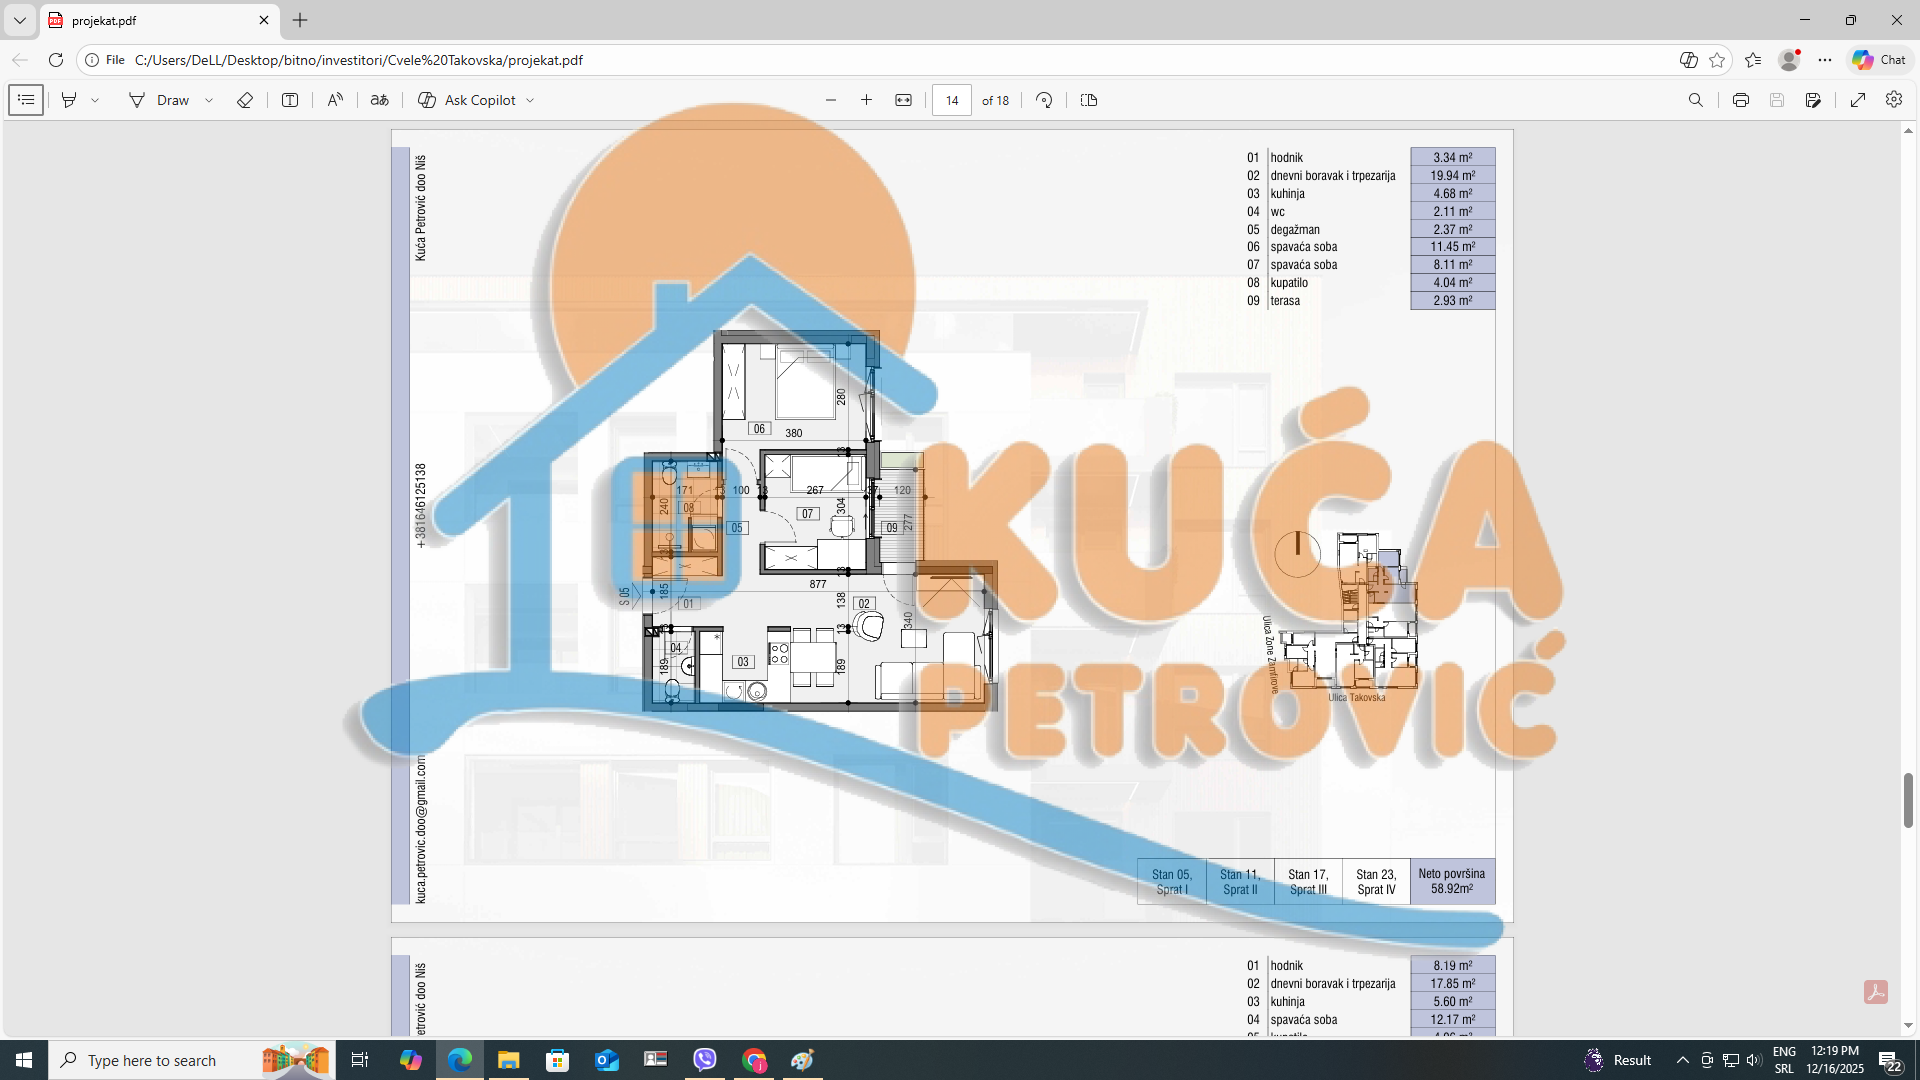
Task: Toggle fit to width view
Action: coord(903,100)
